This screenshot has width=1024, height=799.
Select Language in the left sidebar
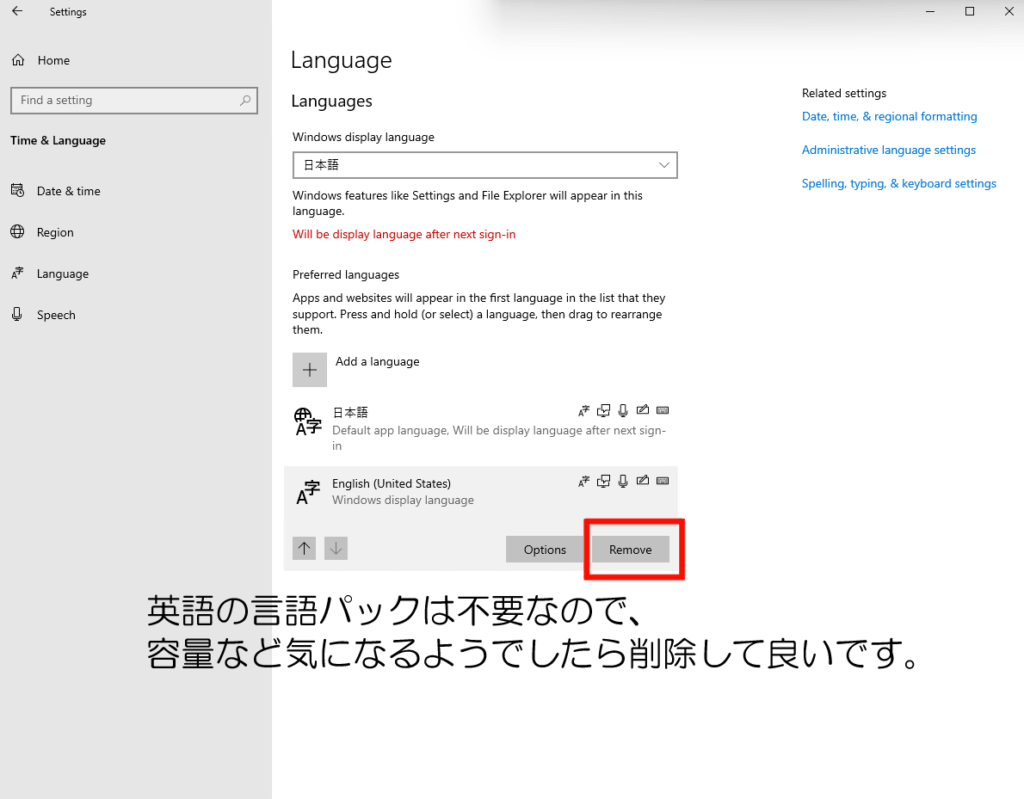[x=62, y=274]
